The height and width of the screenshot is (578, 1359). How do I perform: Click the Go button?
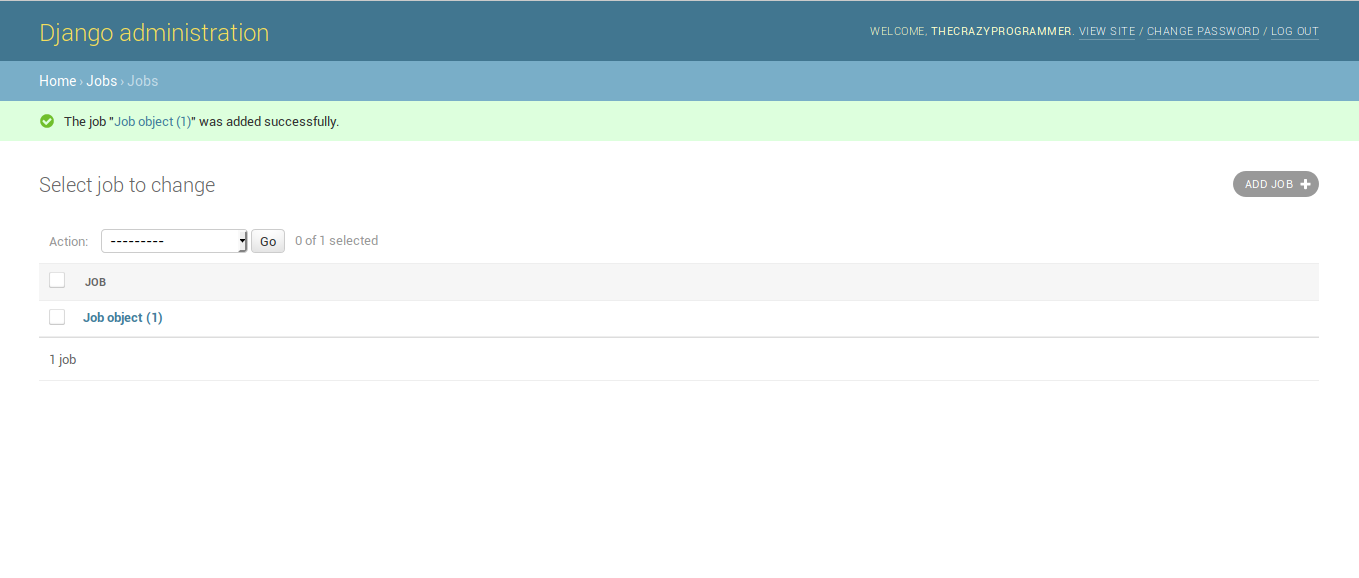268,241
